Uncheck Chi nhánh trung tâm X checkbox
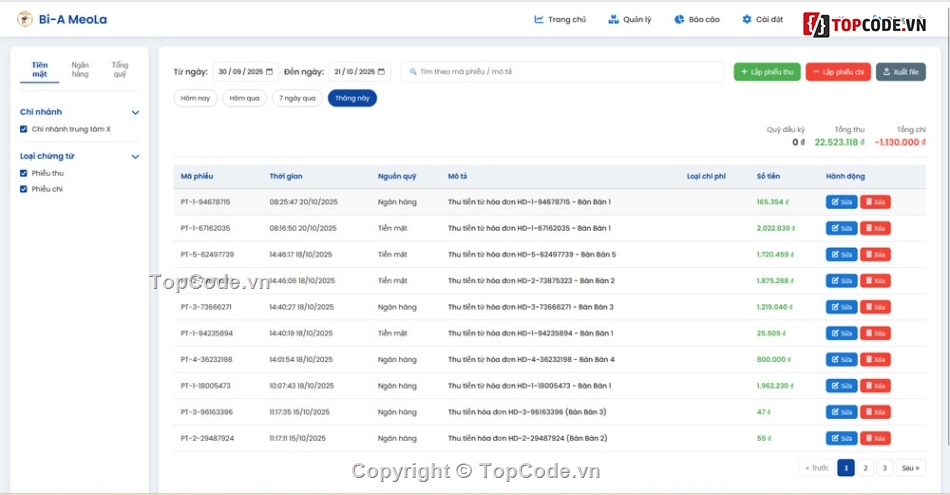 [x=24, y=129]
